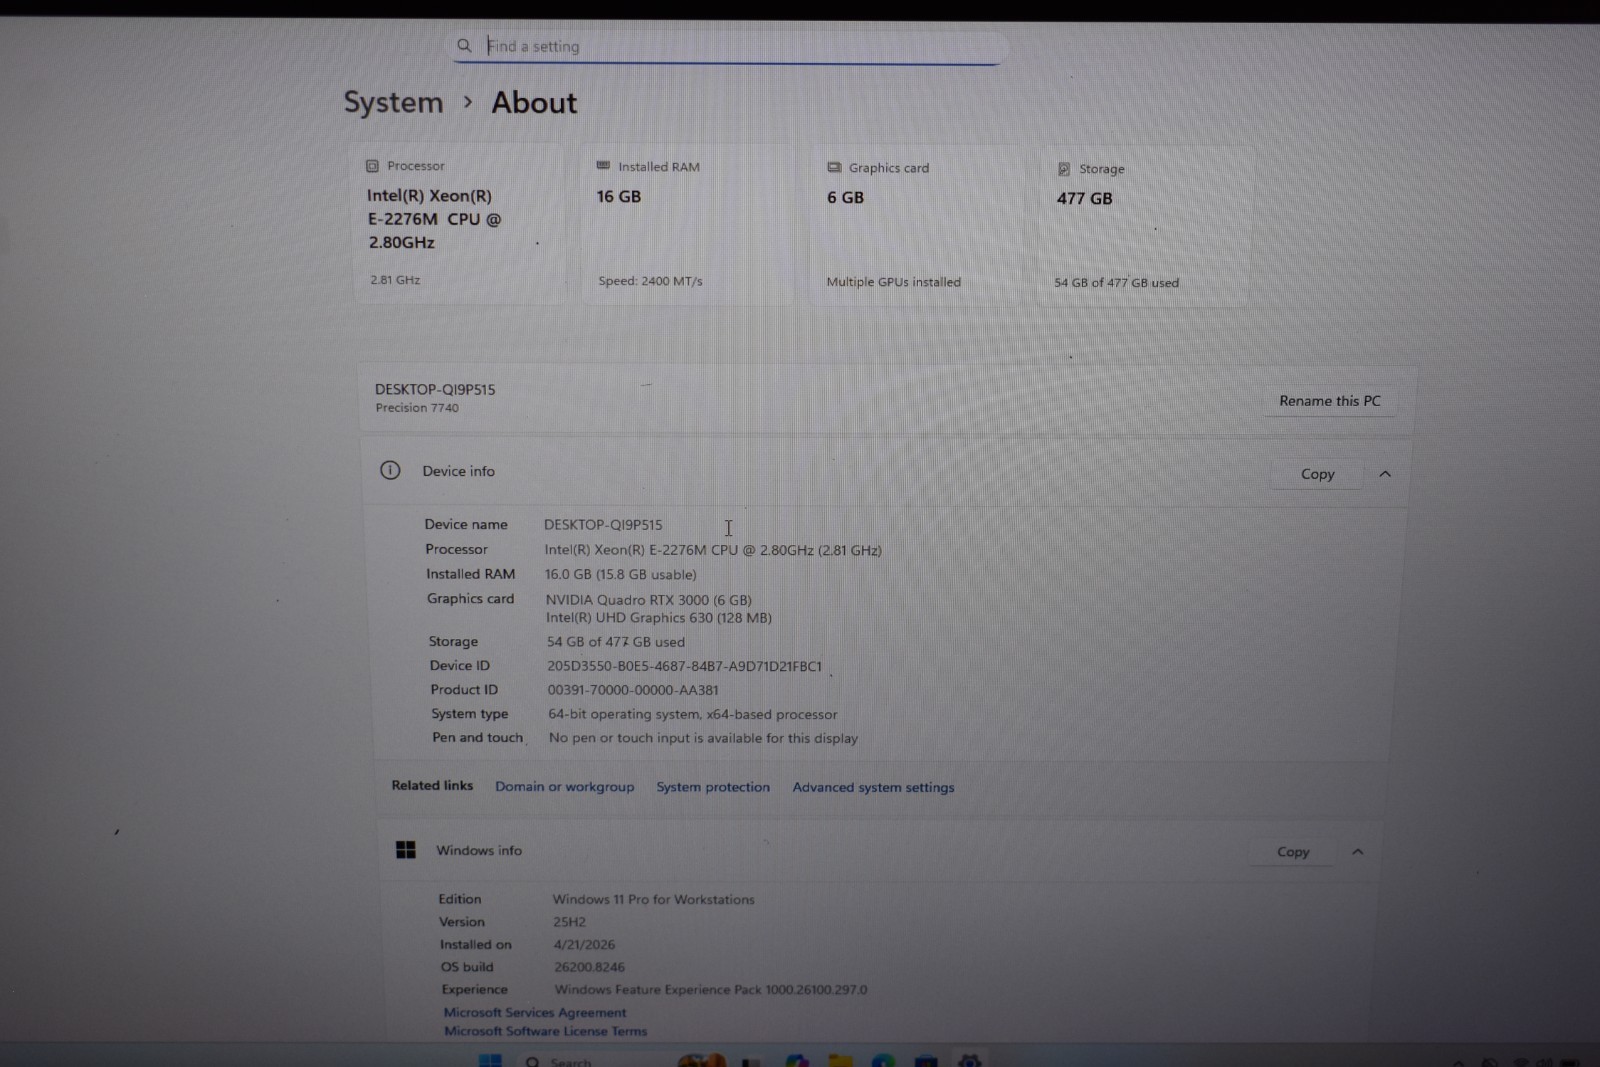The image size is (1600, 1067).
Task: Click the device name value DESKTOP-QI9P515 in Device info
Action: click(x=603, y=525)
